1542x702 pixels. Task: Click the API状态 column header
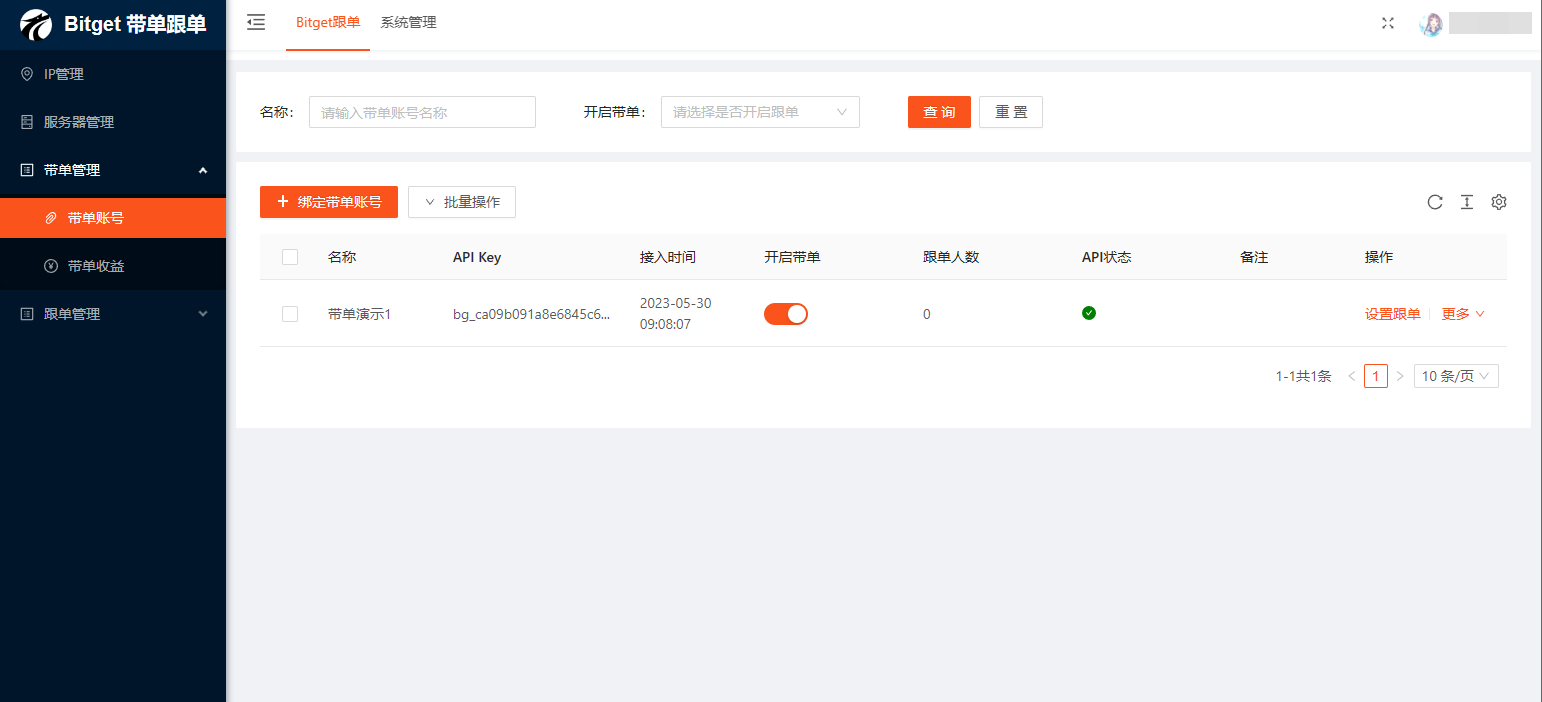click(x=1107, y=257)
